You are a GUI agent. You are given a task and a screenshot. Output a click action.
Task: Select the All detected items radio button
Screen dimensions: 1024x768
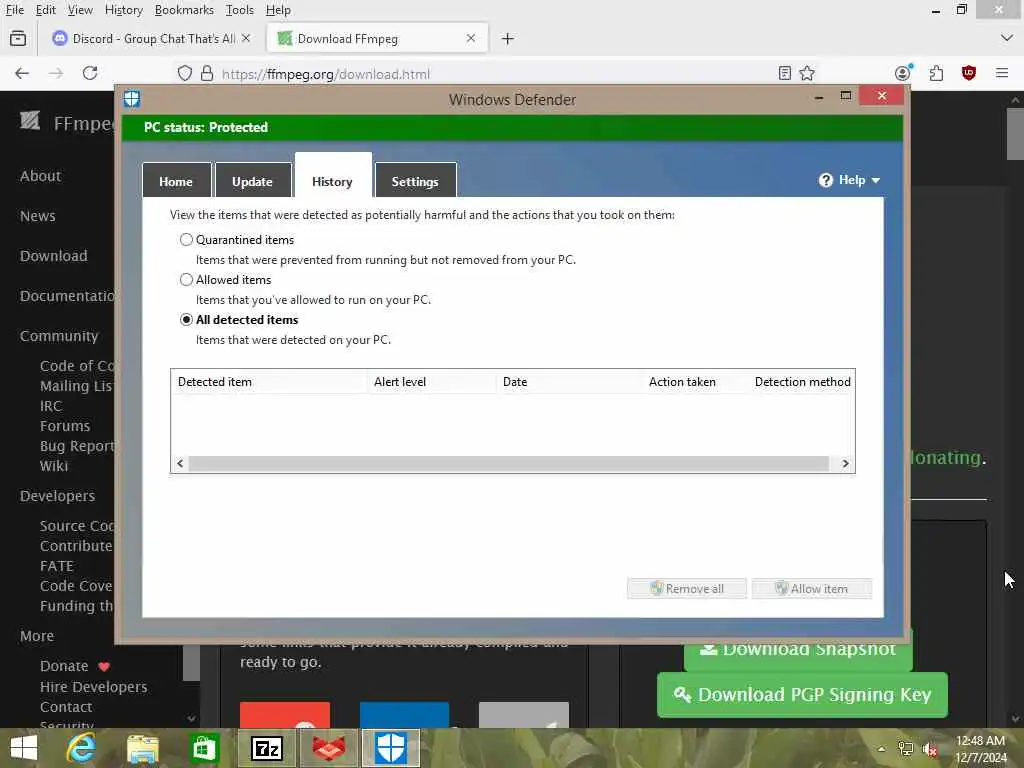pyautogui.click(x=186, y=320)
